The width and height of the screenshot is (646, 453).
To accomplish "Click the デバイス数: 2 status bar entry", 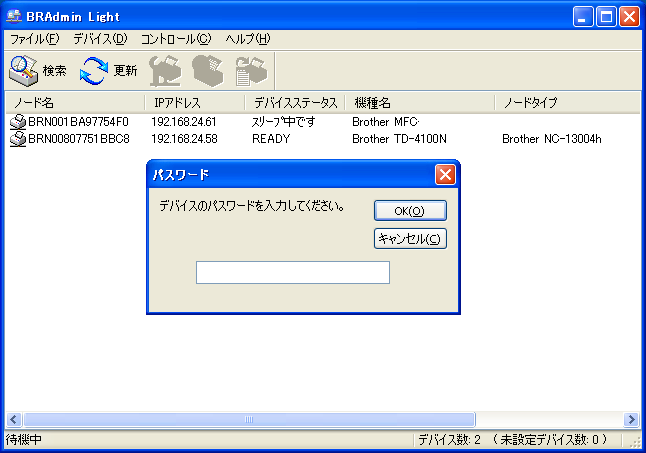I will [x=449, y=440].
